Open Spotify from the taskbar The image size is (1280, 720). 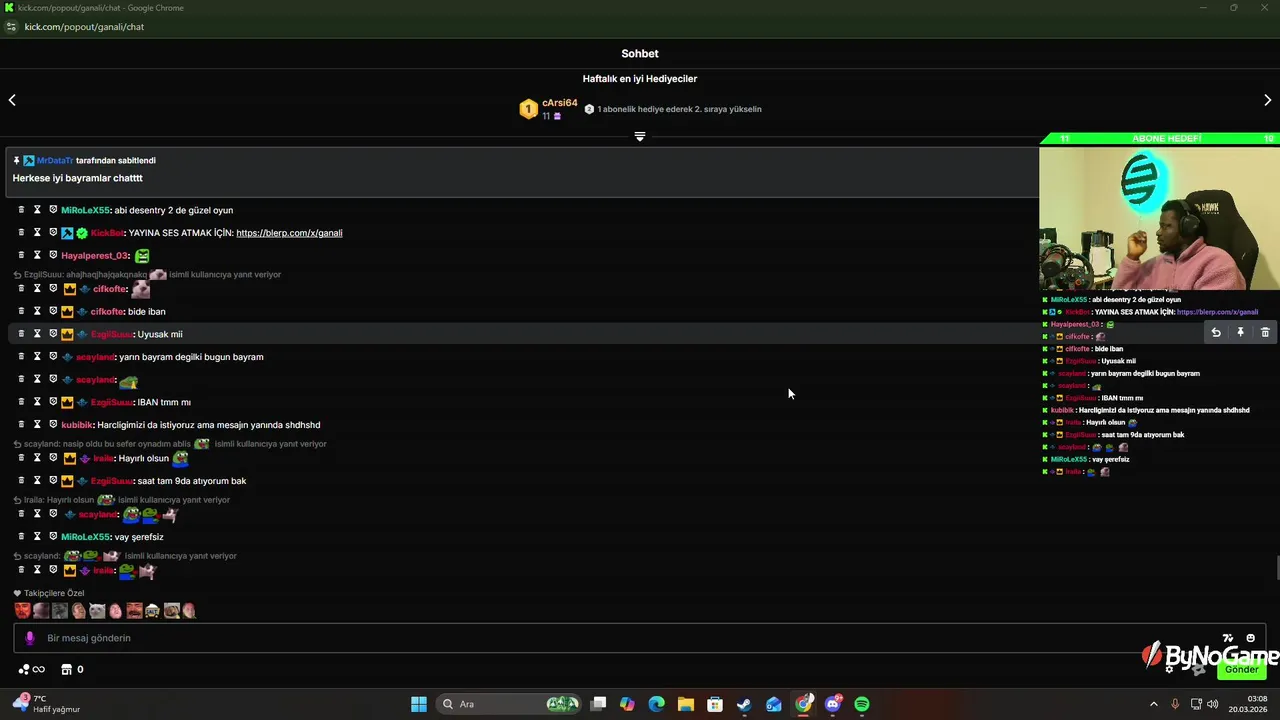click(x=862, y=704)
